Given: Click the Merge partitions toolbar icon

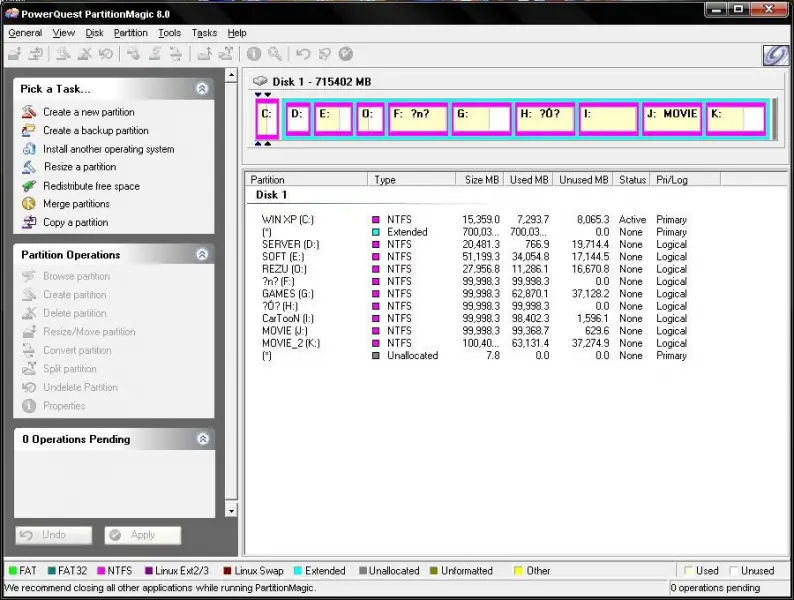Looking at the screenshot, I should click(x=205, y=54).
